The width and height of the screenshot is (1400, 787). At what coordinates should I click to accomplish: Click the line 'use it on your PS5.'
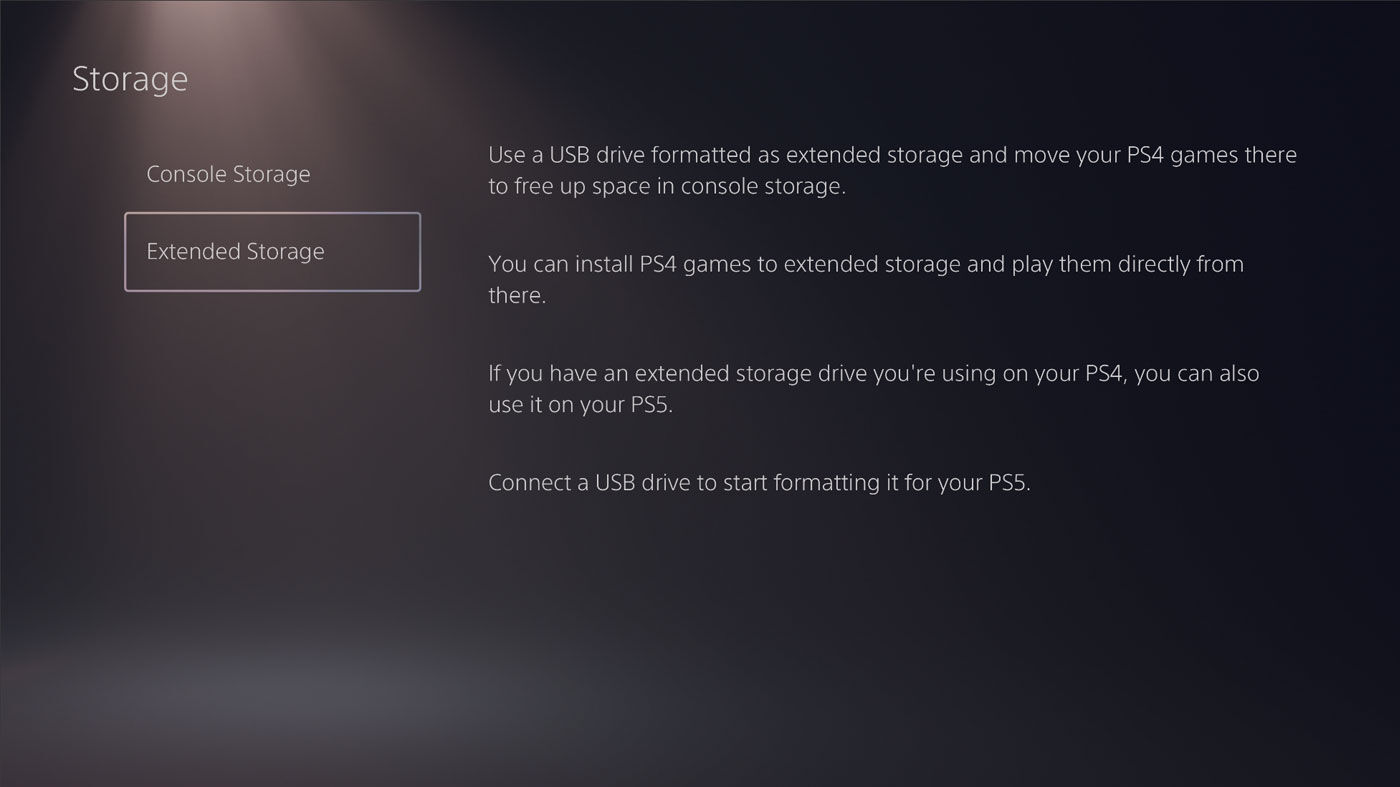click(x=580, y=406)
